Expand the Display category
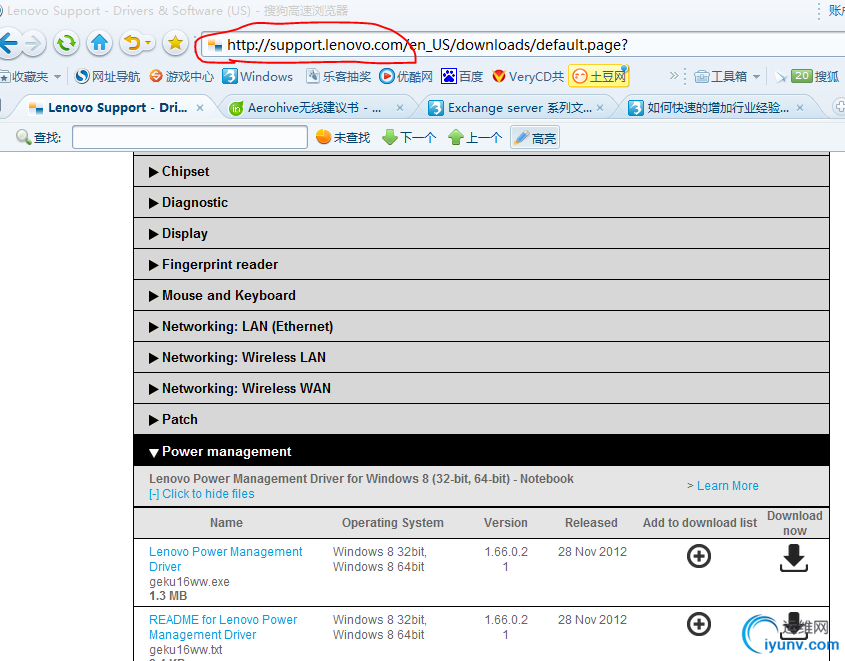Viewport: 845px width, 661px height. pyautogui.click(x=481, y=233)
